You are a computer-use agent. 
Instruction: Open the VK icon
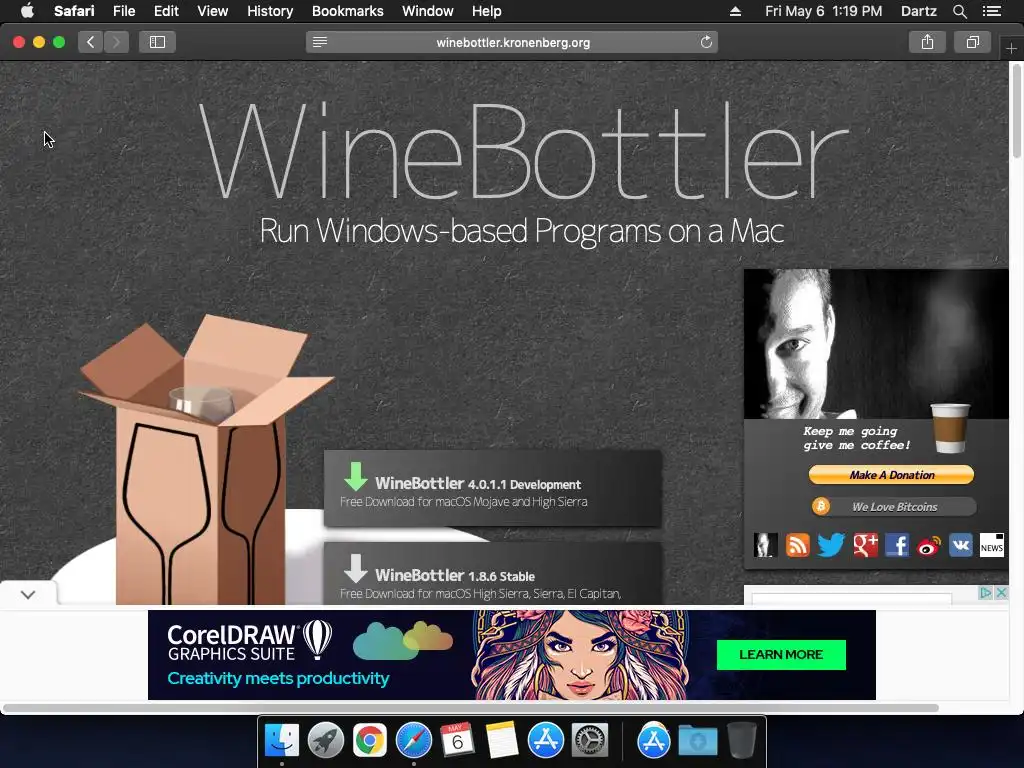tap(961, 545)
